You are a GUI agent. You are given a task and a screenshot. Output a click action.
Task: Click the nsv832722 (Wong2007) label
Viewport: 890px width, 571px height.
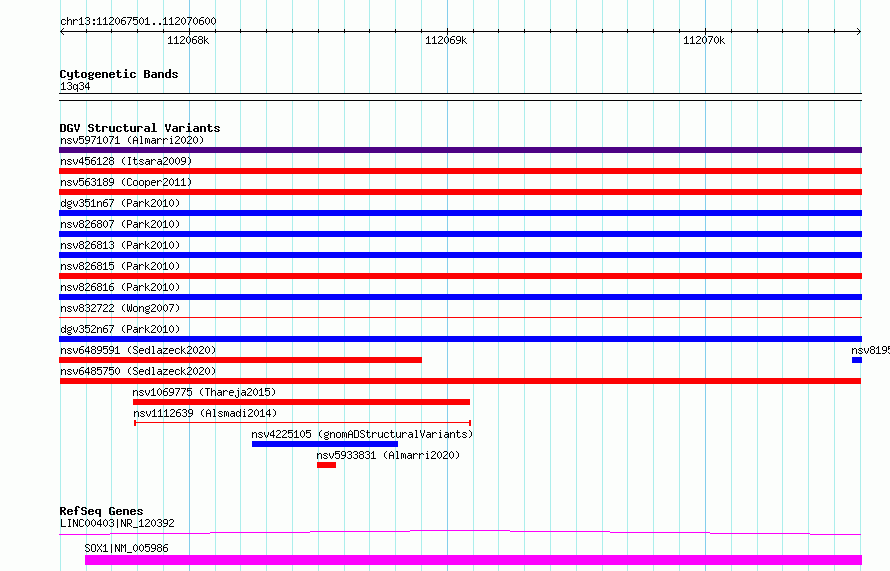[120, 308]
